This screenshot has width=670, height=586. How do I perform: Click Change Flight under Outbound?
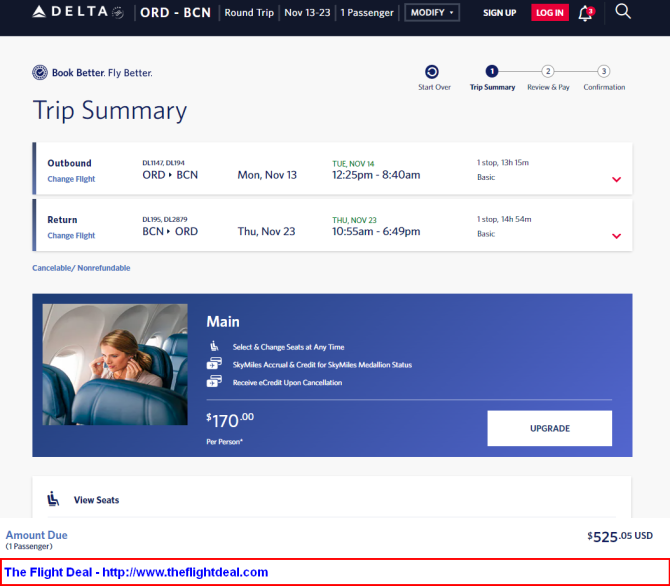coord(71,179)
